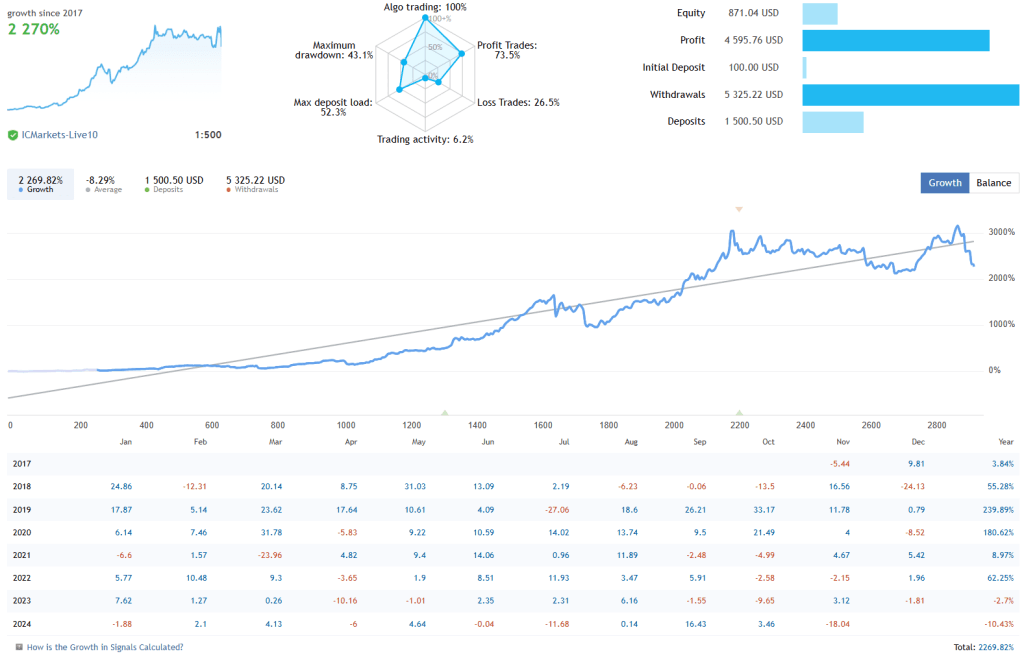
Task: Click the right green triangle under the chart axis
Action: [739, 411]
